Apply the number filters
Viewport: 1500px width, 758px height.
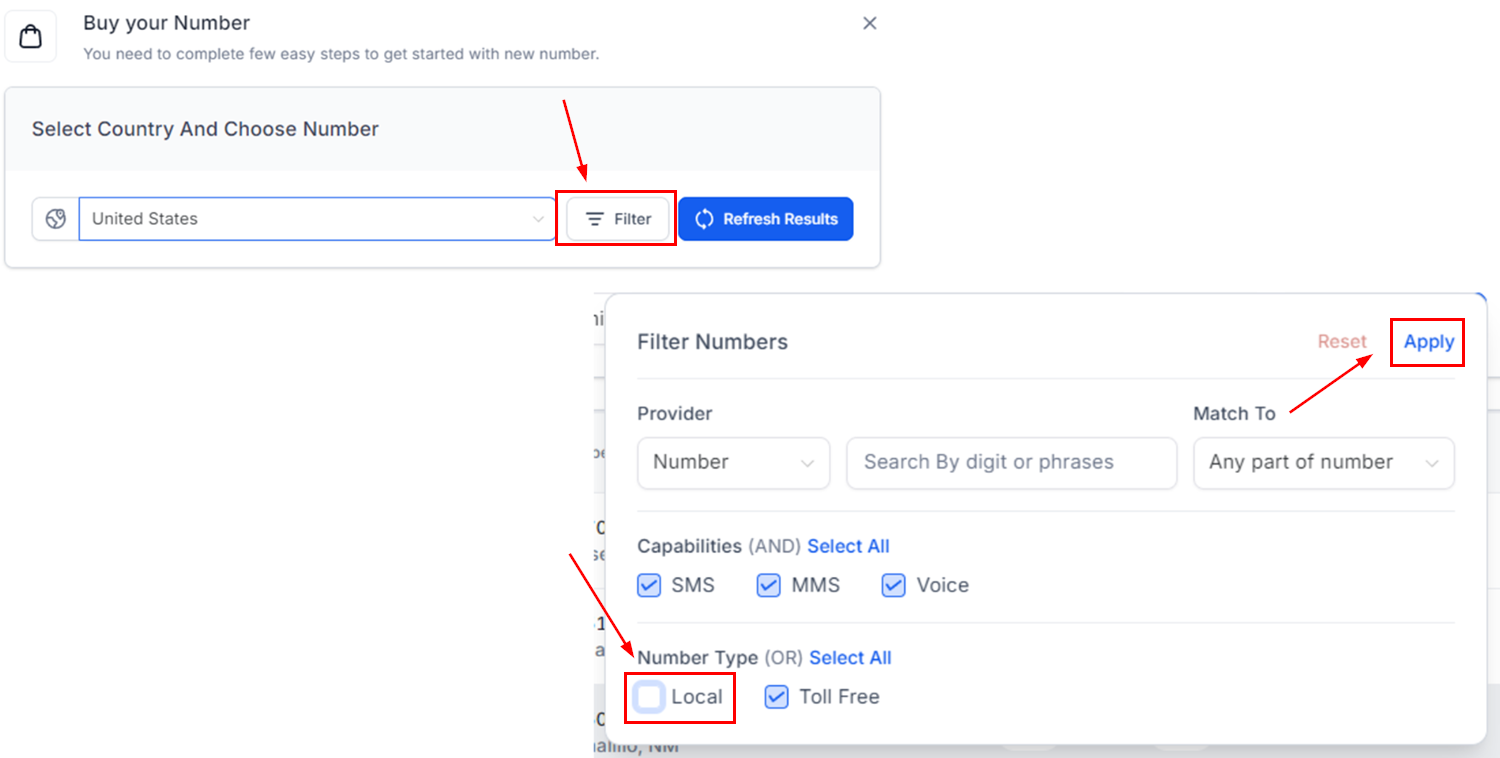coord(1428,342)
